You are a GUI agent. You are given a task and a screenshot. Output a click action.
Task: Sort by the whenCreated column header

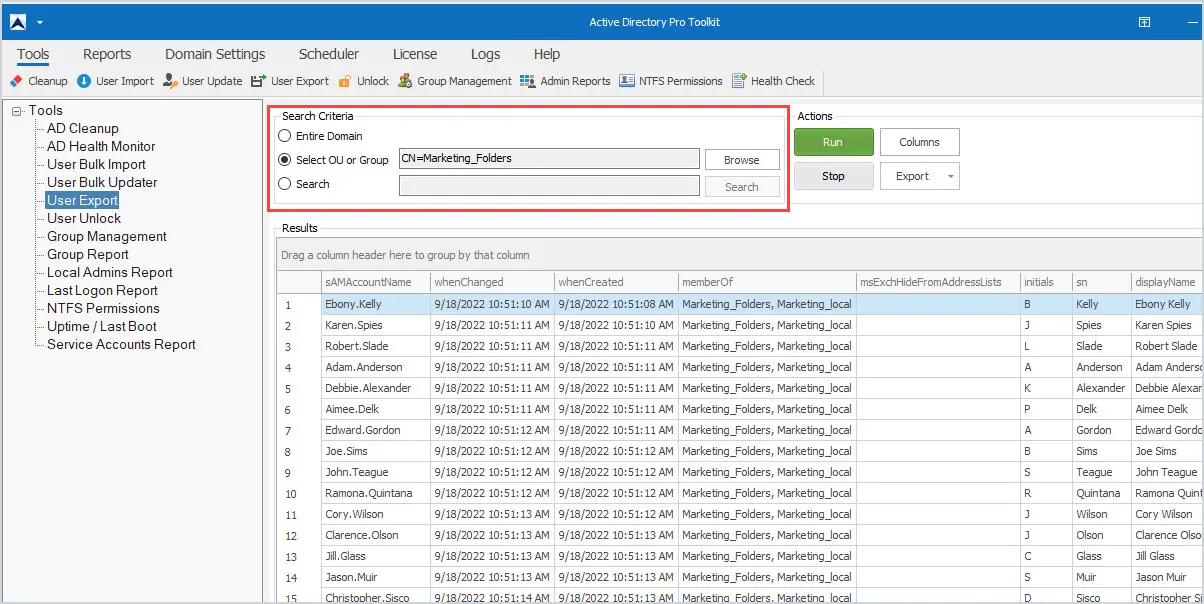[x=617, y=282]
